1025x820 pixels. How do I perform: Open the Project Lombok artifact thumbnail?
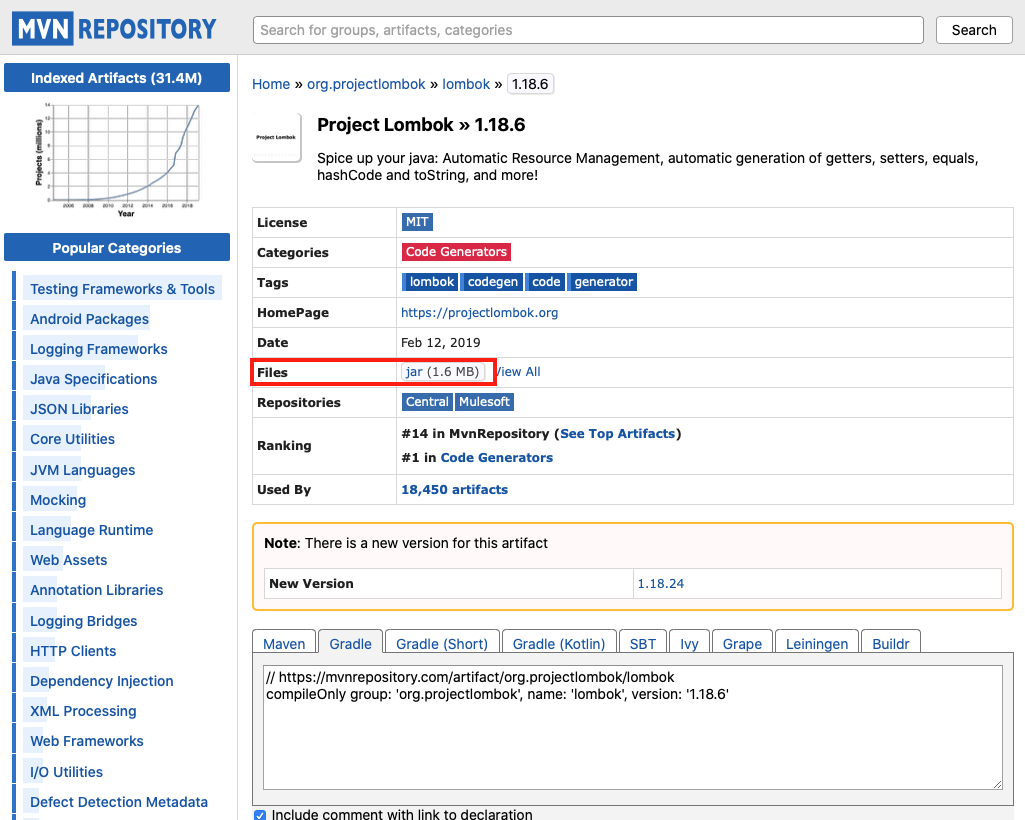[x=277, y=137]
